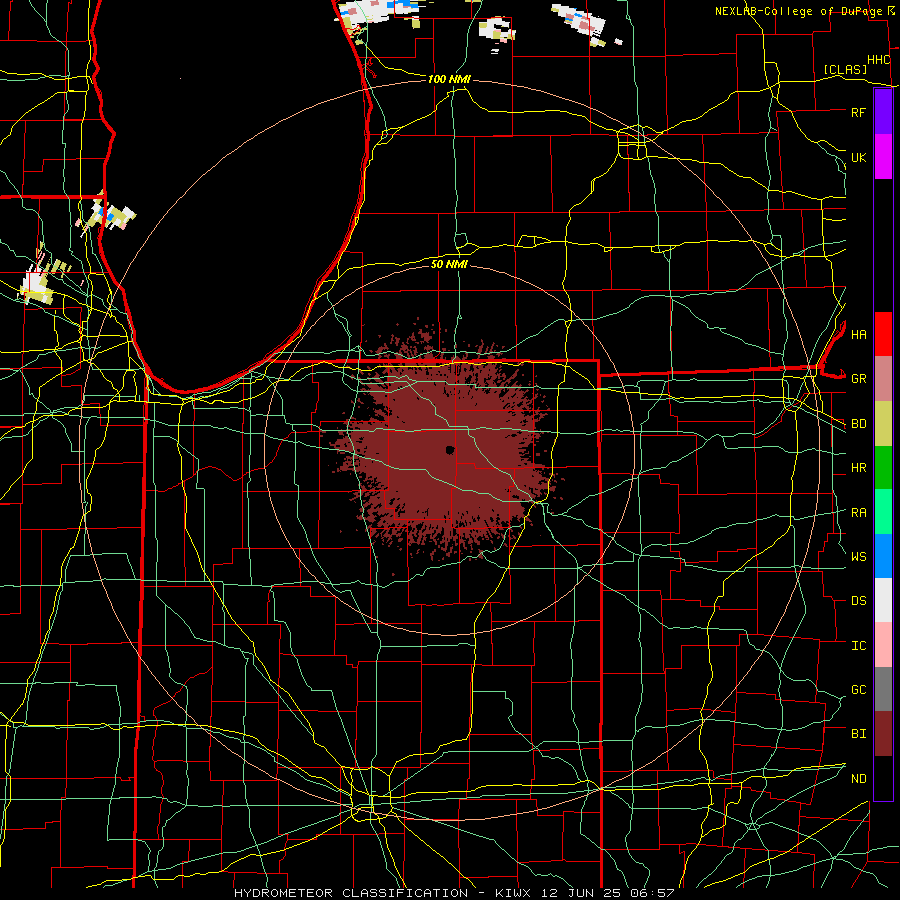
Task: Select the GR legend label
Action: click(858, 379)
